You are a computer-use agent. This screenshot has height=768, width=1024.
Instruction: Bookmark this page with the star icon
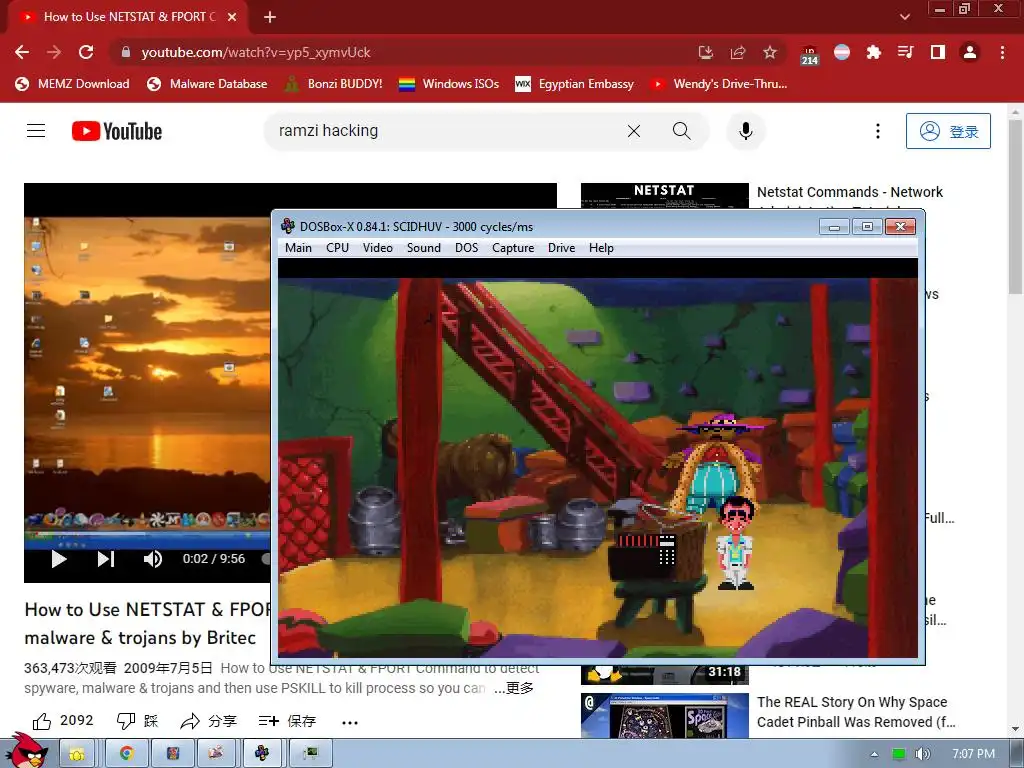point(770,52)
